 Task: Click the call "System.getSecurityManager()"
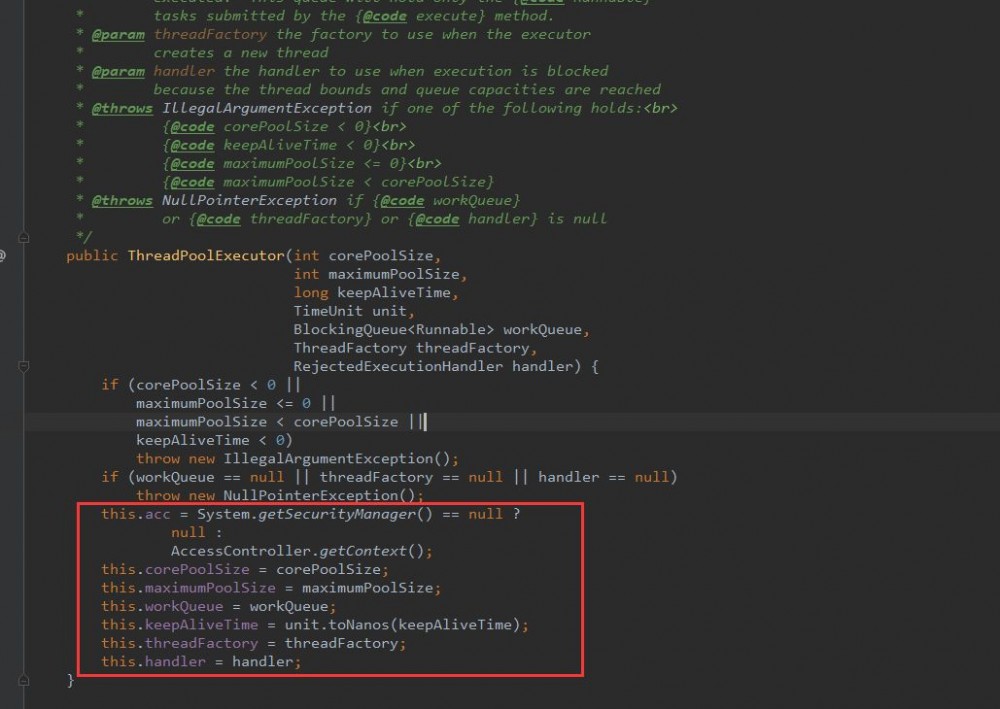click(314, 514)
